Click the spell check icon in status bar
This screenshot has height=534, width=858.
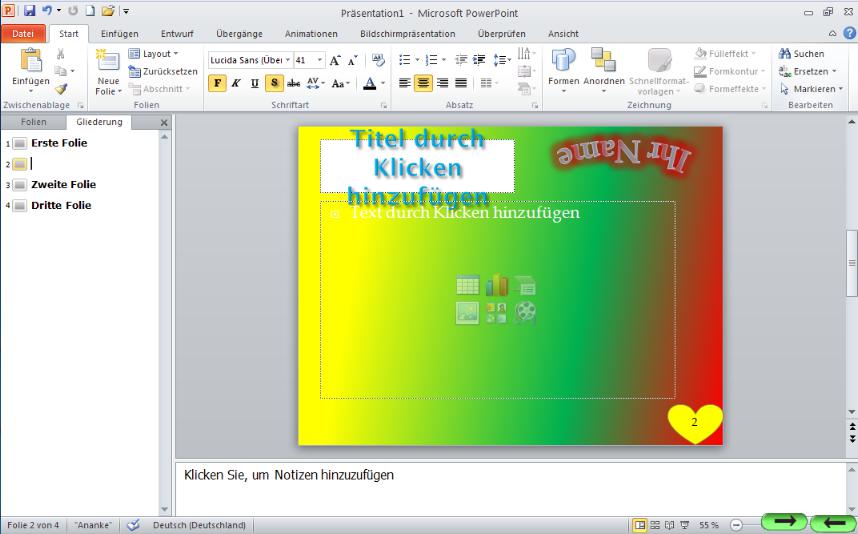pos(133,525)
